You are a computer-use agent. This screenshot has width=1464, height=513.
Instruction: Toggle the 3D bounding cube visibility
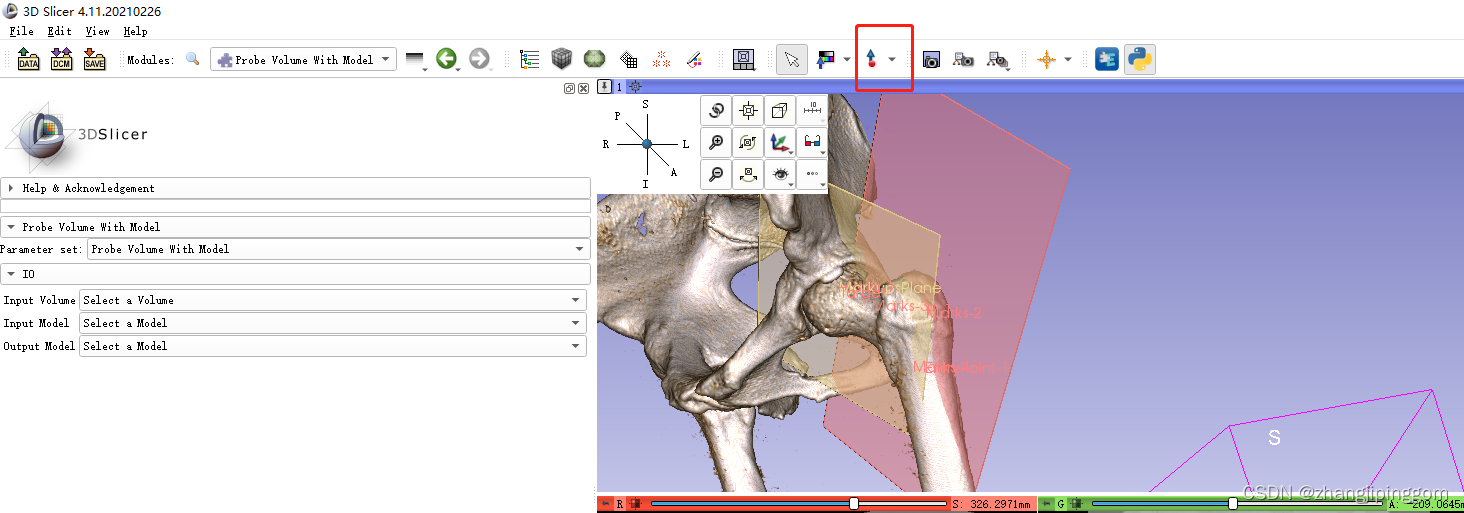(x=781, y=110)
